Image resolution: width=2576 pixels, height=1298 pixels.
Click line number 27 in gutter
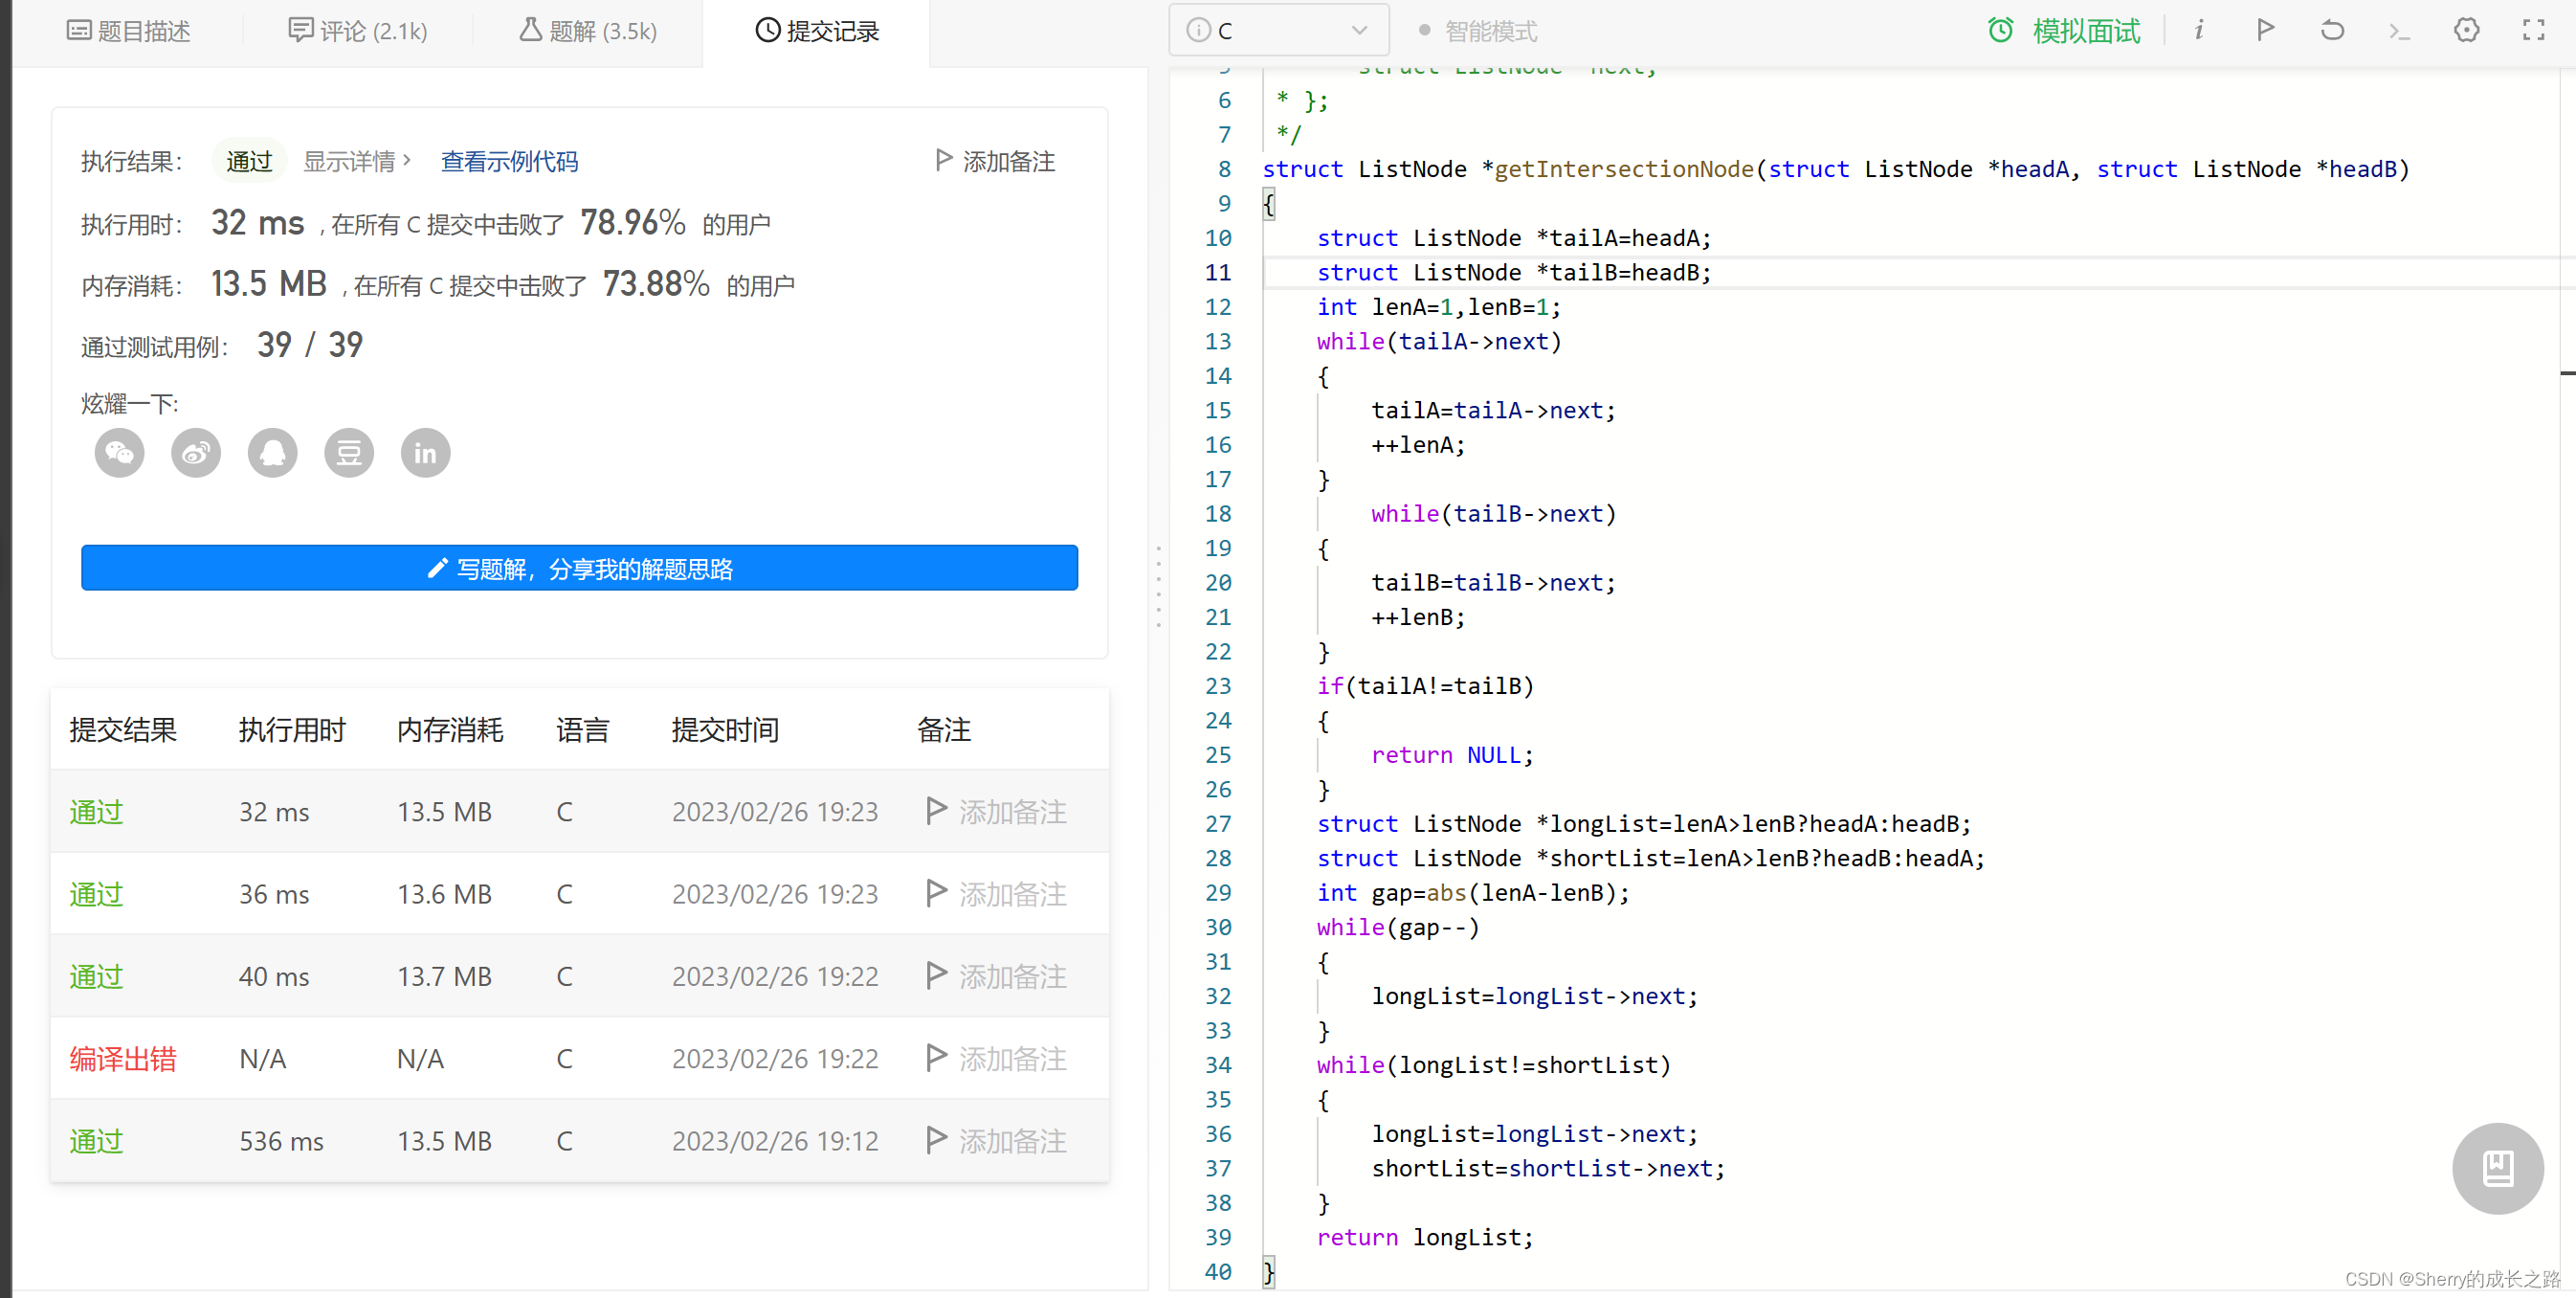click(x=1217, y=823)
